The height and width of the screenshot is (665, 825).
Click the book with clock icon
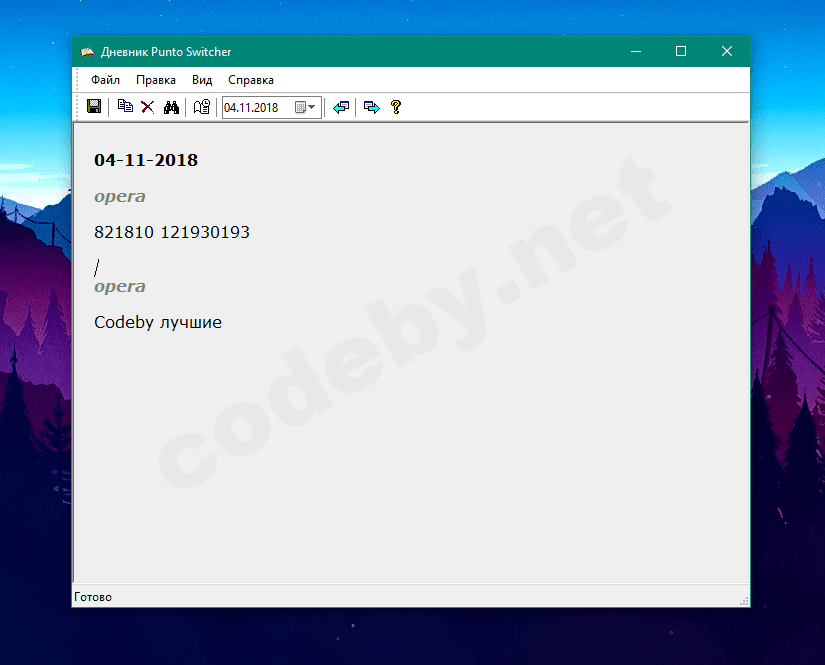point(202,107)
